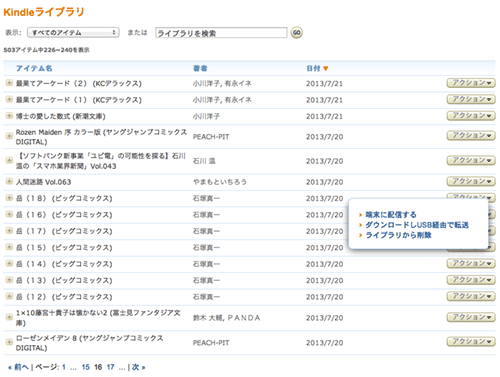Image resolution: width=500 pixels, height=377 pixels.
Task: Go to page 17
Action: 110,367
